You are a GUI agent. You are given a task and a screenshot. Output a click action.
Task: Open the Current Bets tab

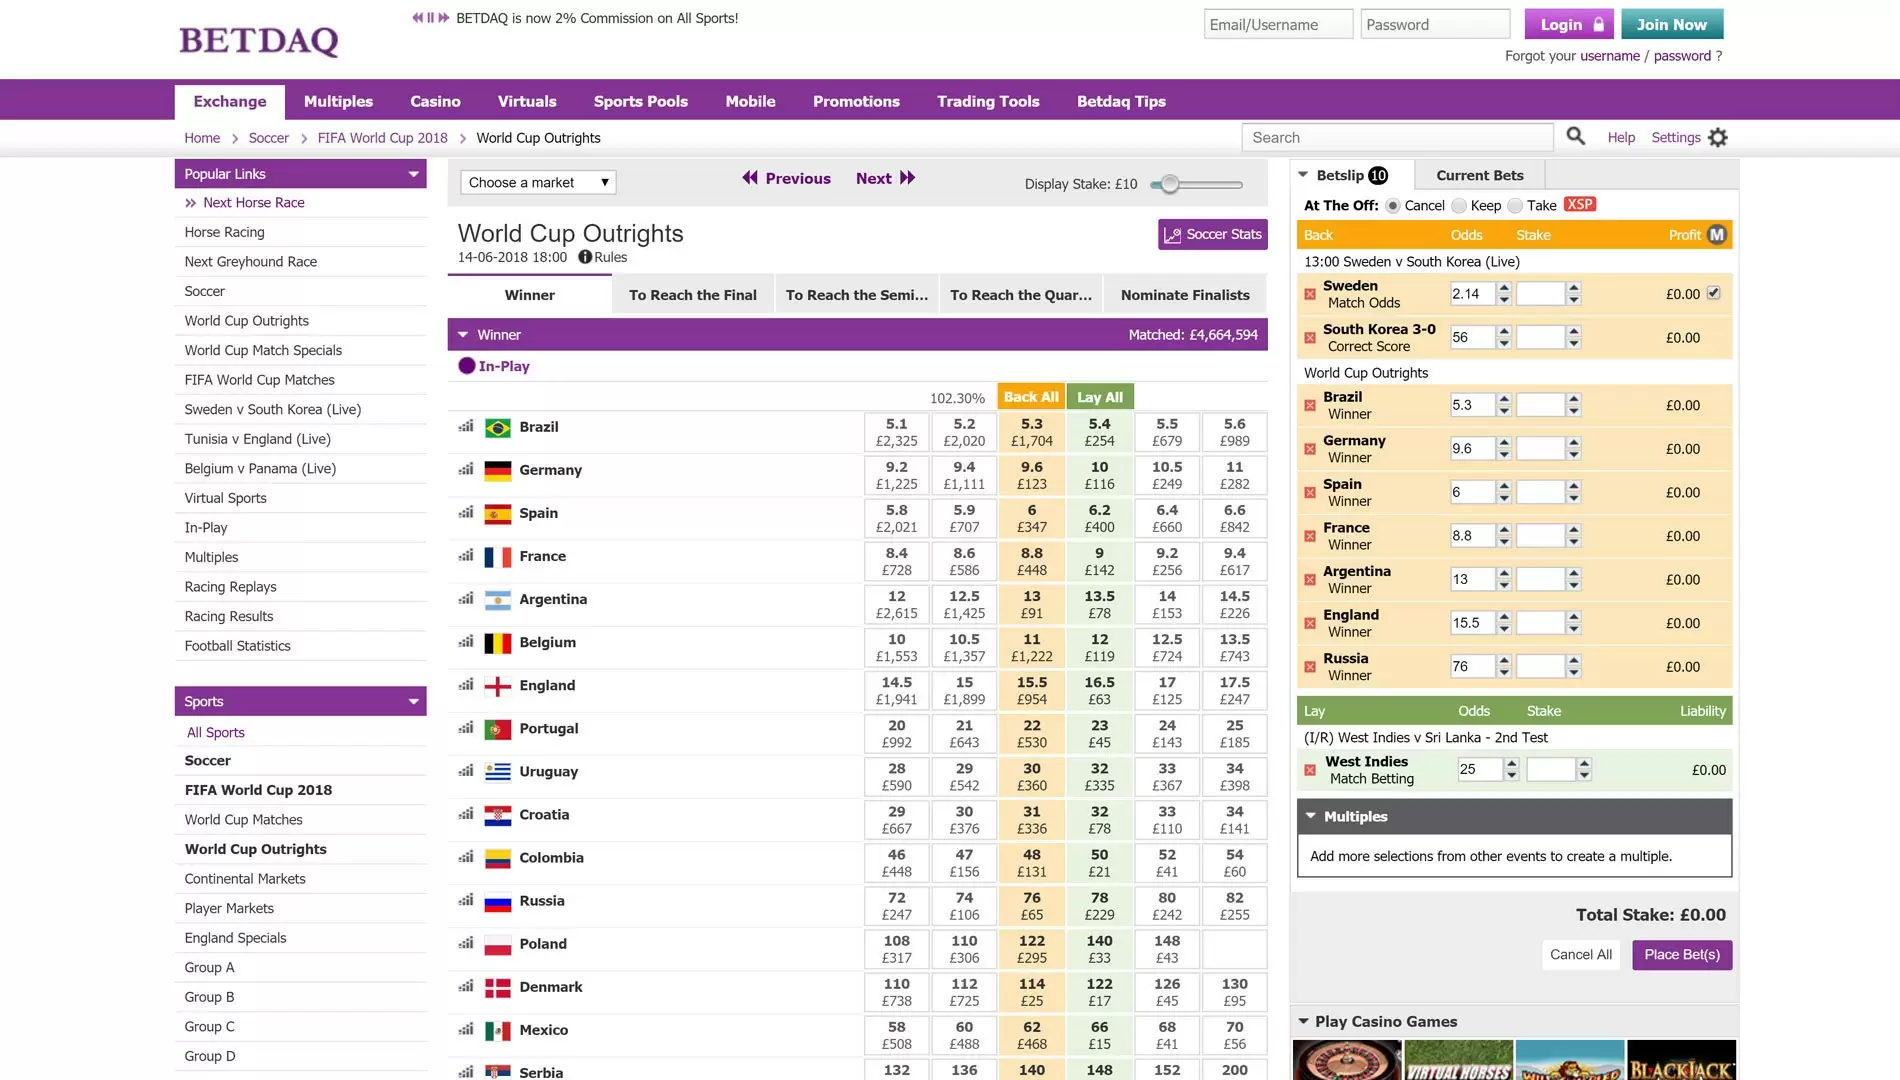(x=1480, y=175)
